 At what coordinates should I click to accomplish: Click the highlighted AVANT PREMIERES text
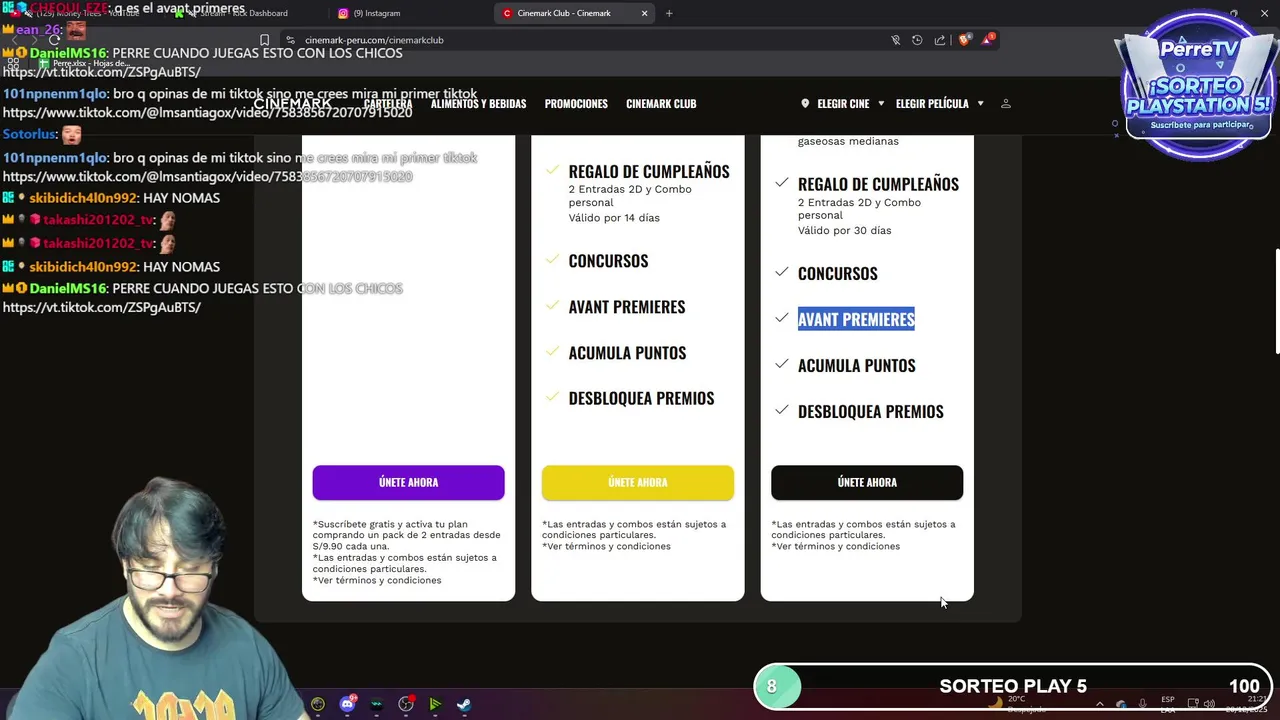[x=856, y=319]
